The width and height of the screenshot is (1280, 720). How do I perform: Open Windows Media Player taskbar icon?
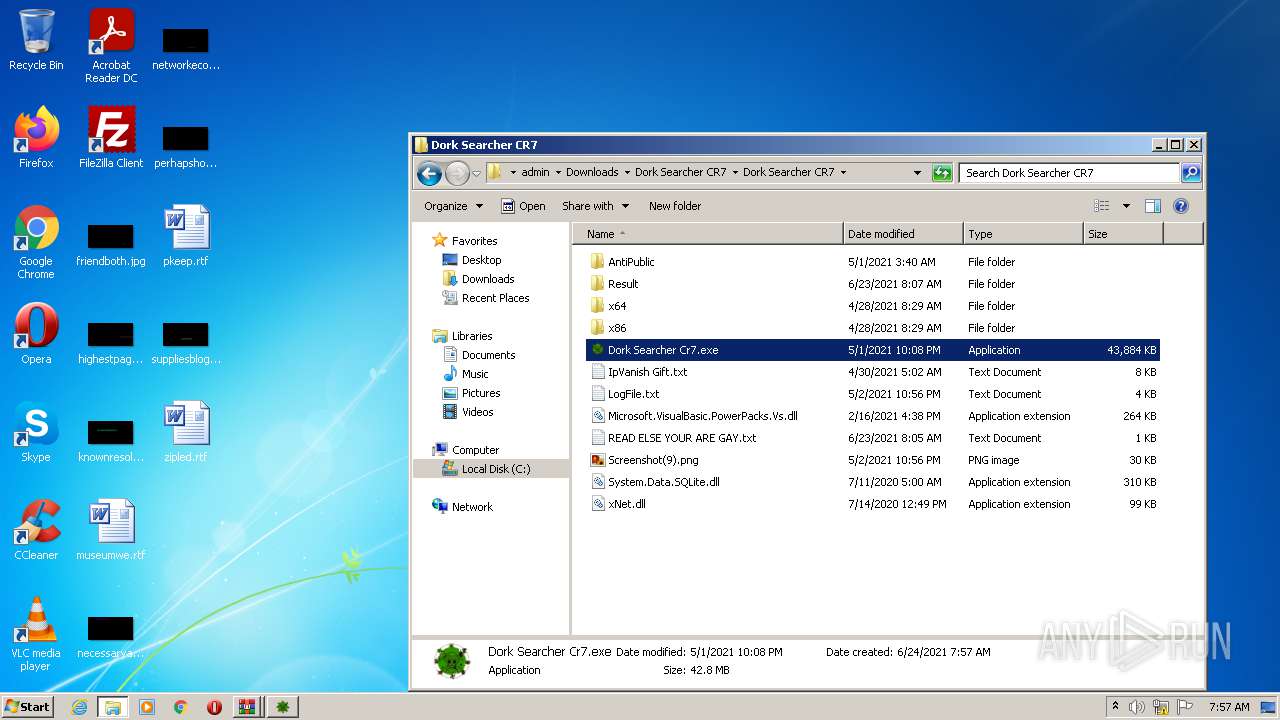[147, 707]
